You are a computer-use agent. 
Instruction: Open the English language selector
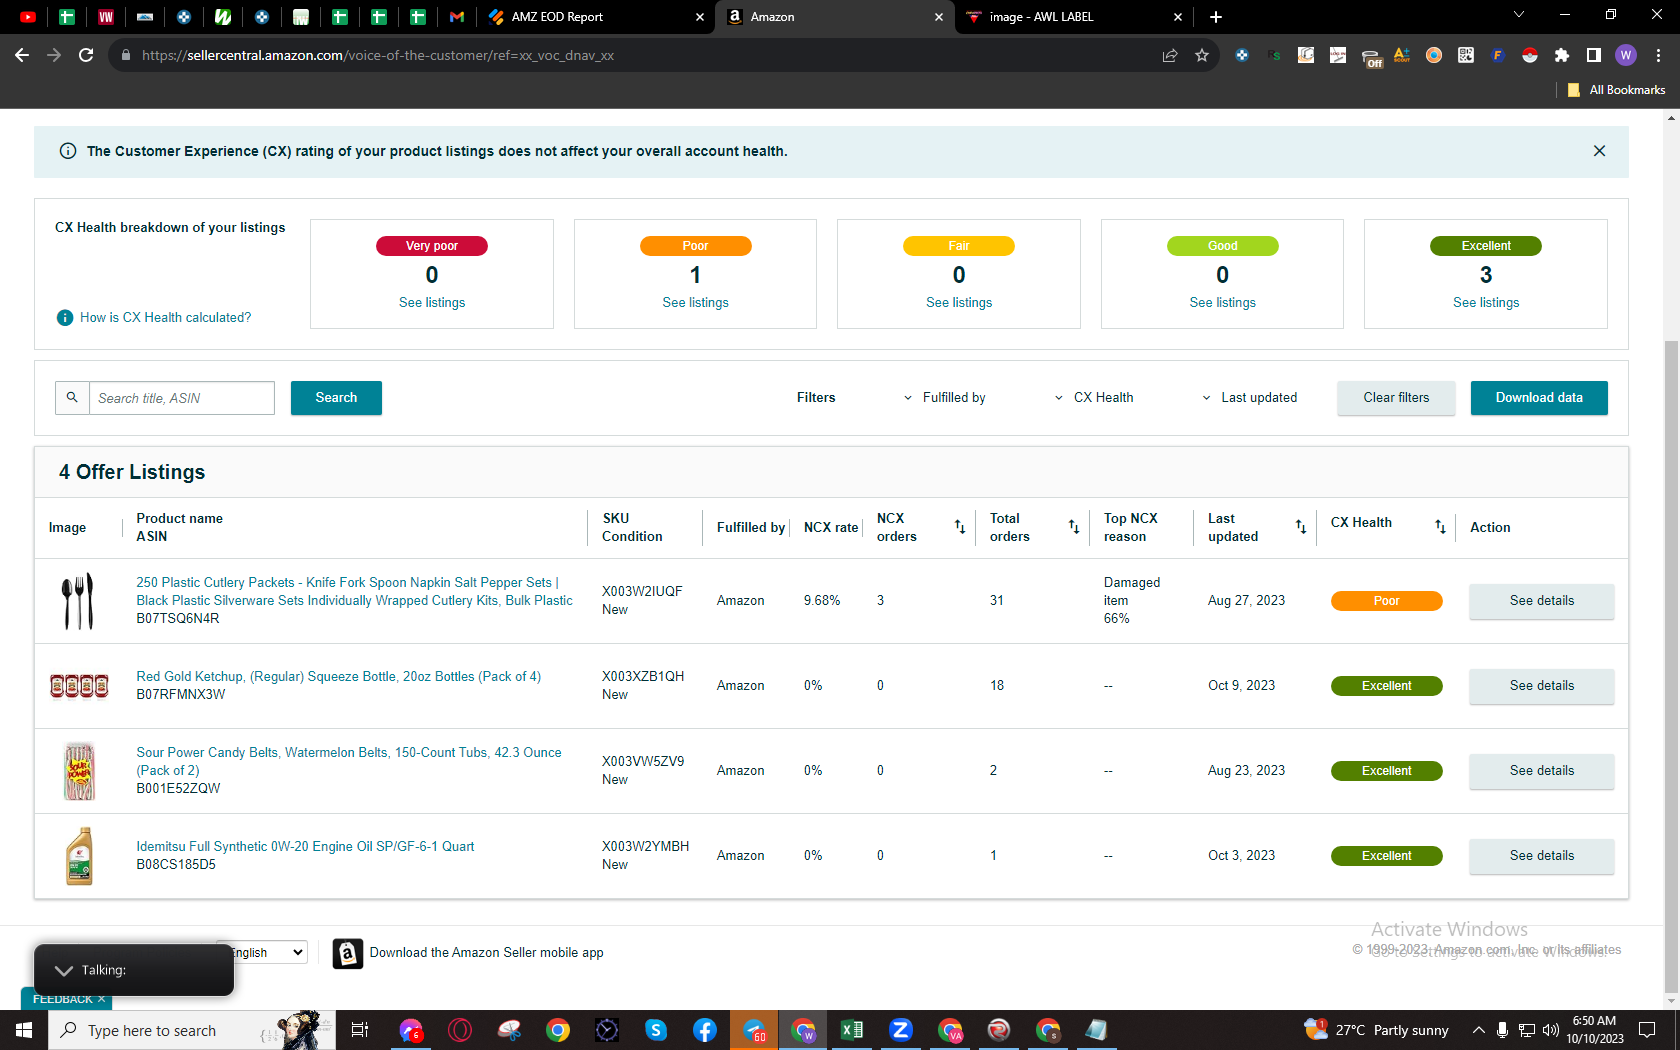coord(262,953)
